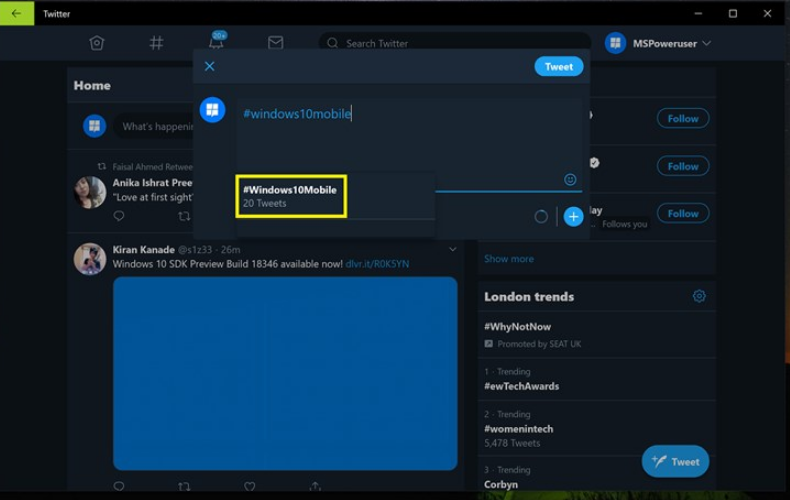Open Kiran Kanade tweet image preview
This screenshot has width=790, height=500.
[285, 373]
